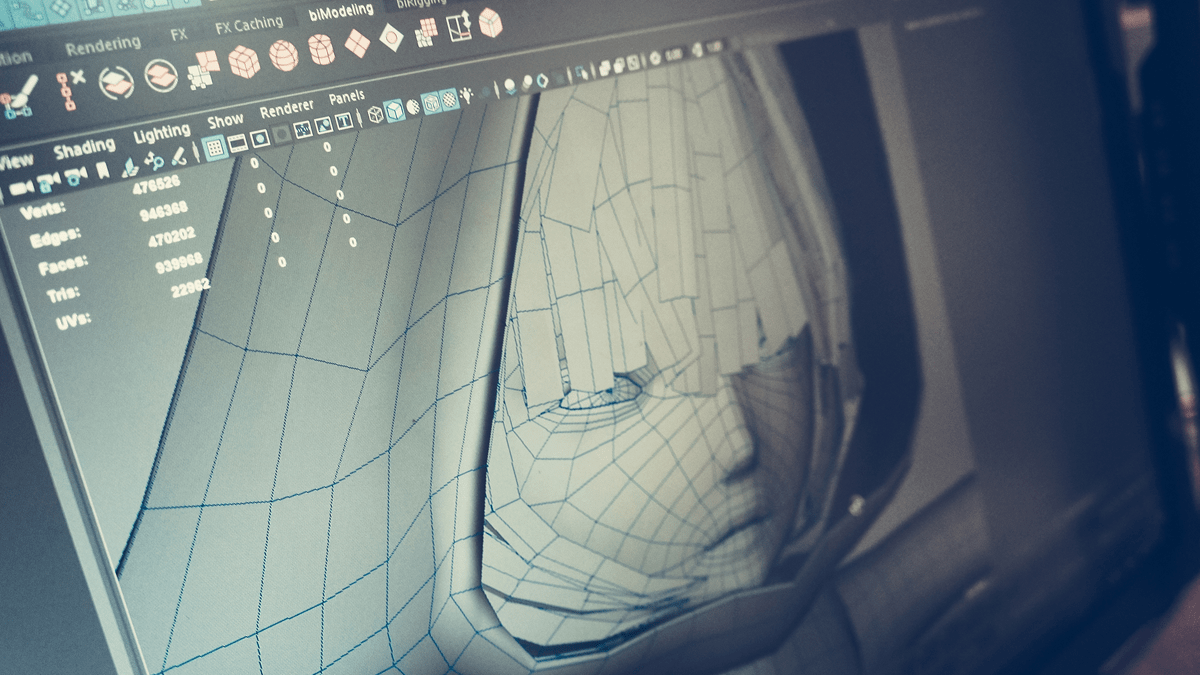1200x675 pixels.
Task: Open the viewport Show menu
Action: point(224,120)
